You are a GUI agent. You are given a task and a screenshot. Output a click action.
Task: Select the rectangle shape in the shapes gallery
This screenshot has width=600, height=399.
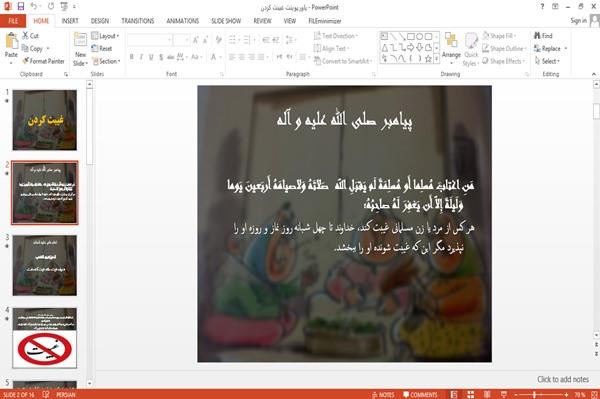point(411,37)
